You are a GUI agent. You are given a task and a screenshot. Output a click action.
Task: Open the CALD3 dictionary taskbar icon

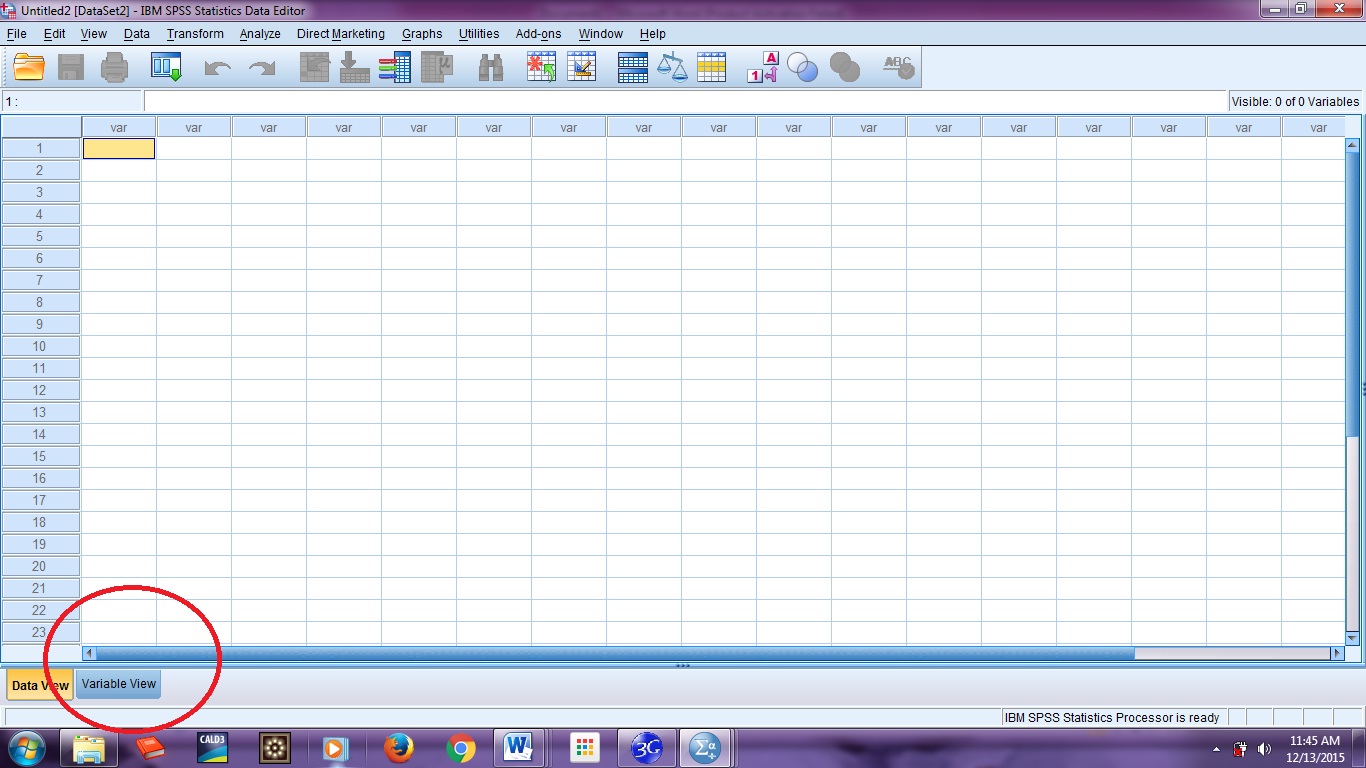(212, 748)
